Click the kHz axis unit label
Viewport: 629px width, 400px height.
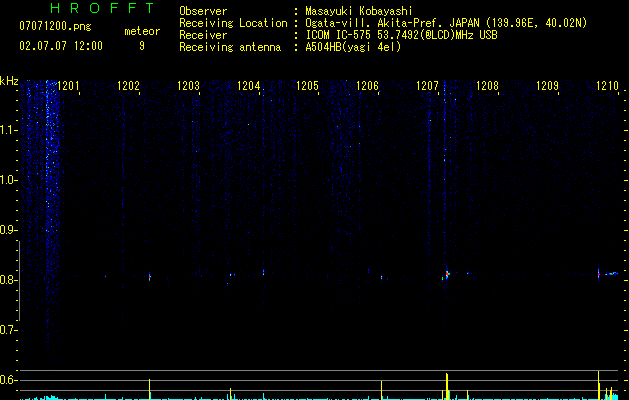point(9,81)
